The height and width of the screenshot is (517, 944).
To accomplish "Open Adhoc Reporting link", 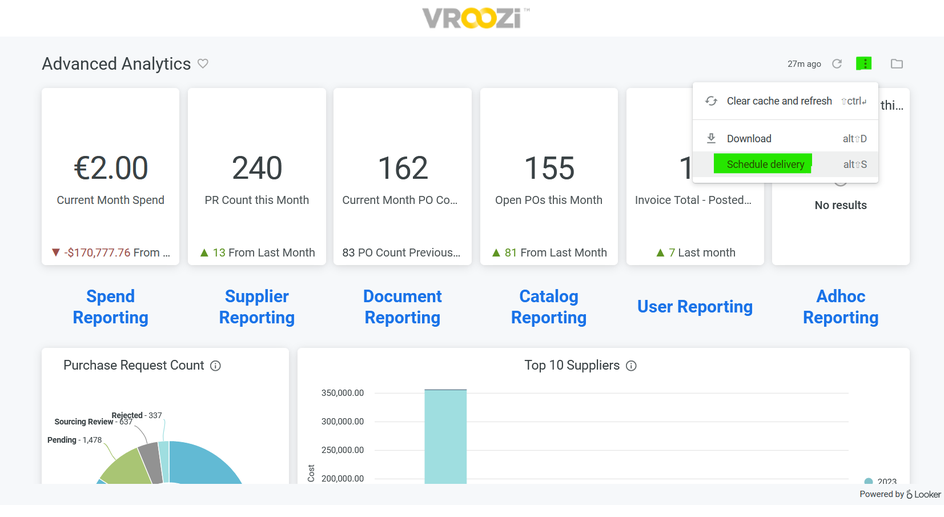I will (840, 307).
